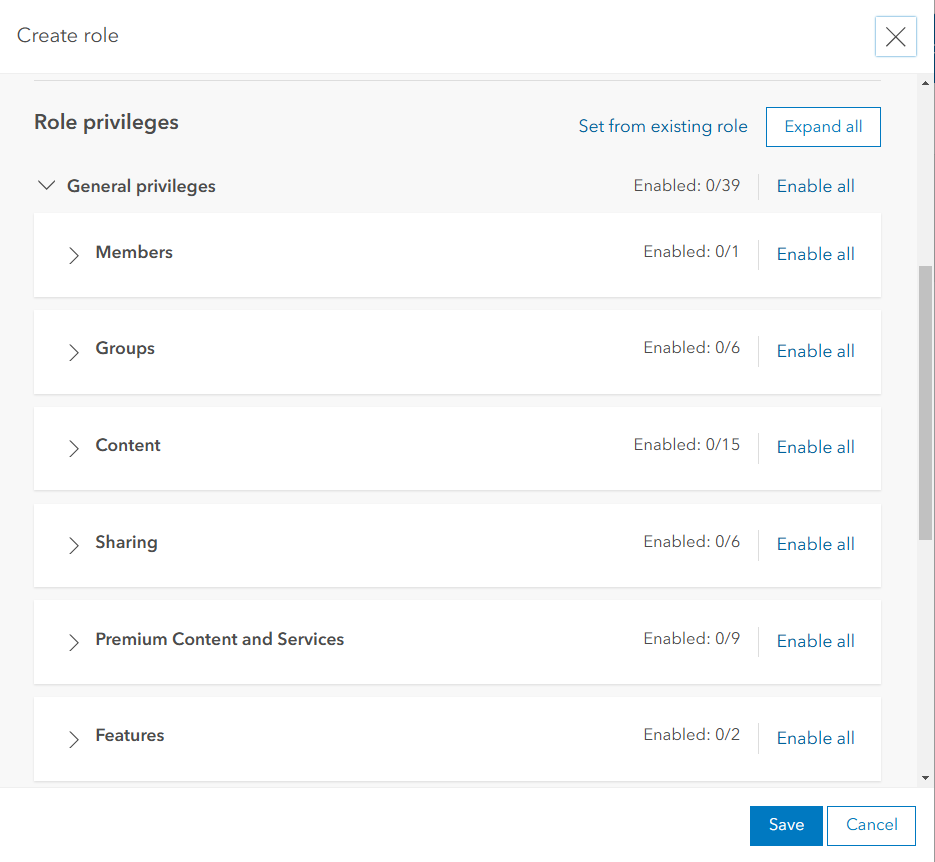
Task: Save the new role
Action: click(786, 825)
